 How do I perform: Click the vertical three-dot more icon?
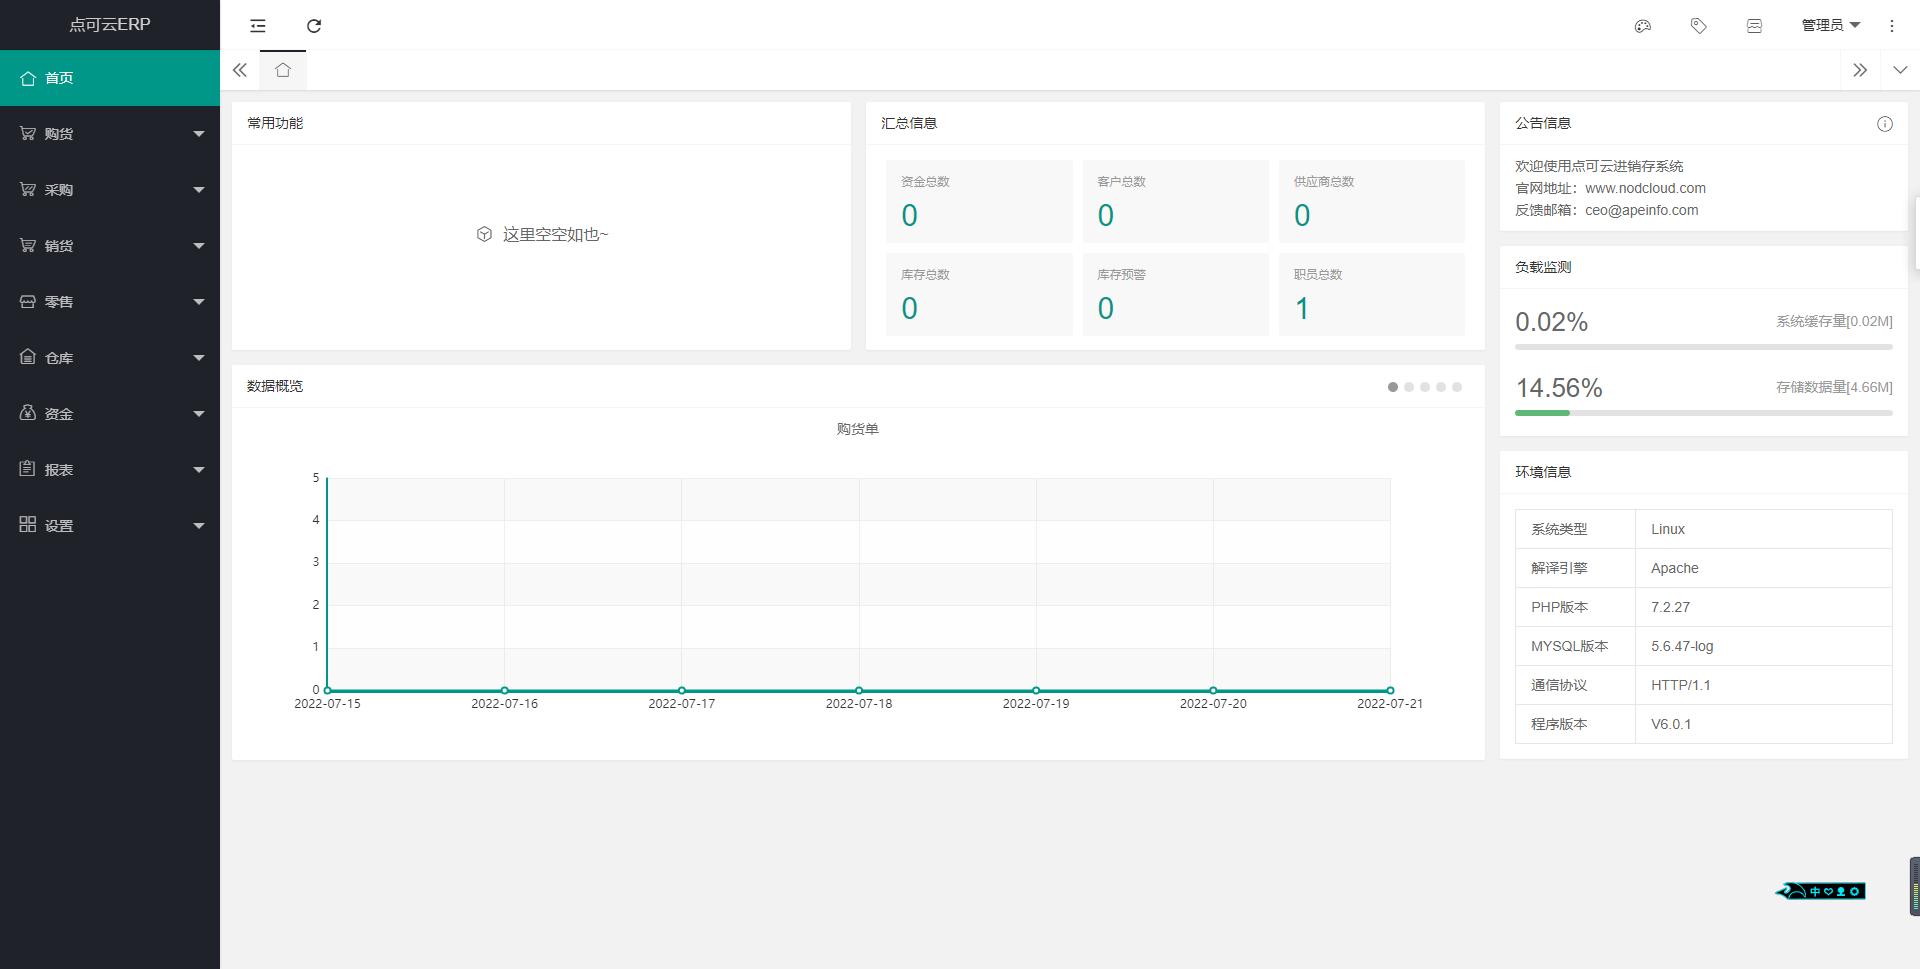[1891, 26]
